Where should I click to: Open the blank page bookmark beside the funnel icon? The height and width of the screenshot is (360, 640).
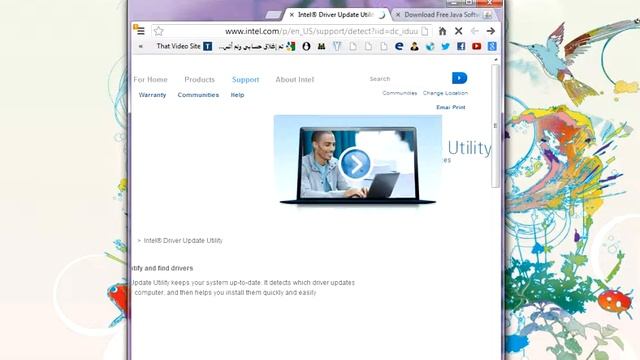(x=353, y=47)
